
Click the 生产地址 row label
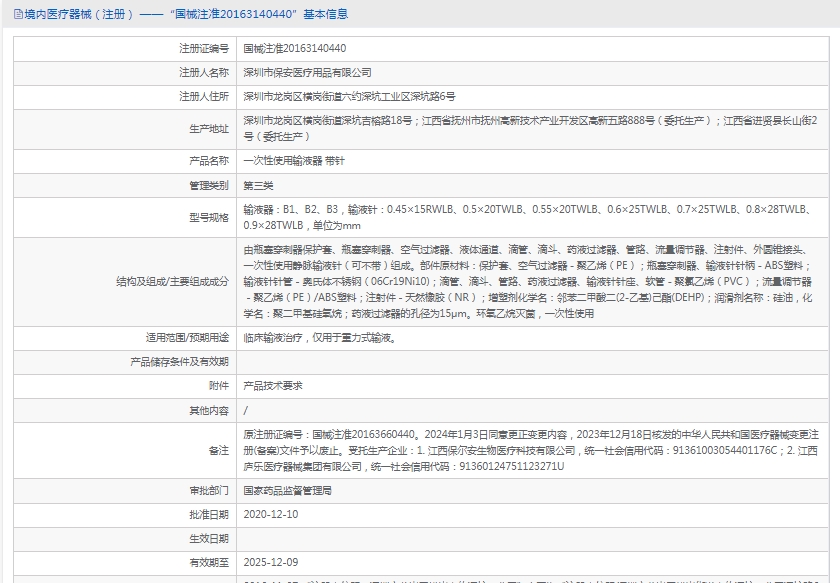(x=208, y=128)
